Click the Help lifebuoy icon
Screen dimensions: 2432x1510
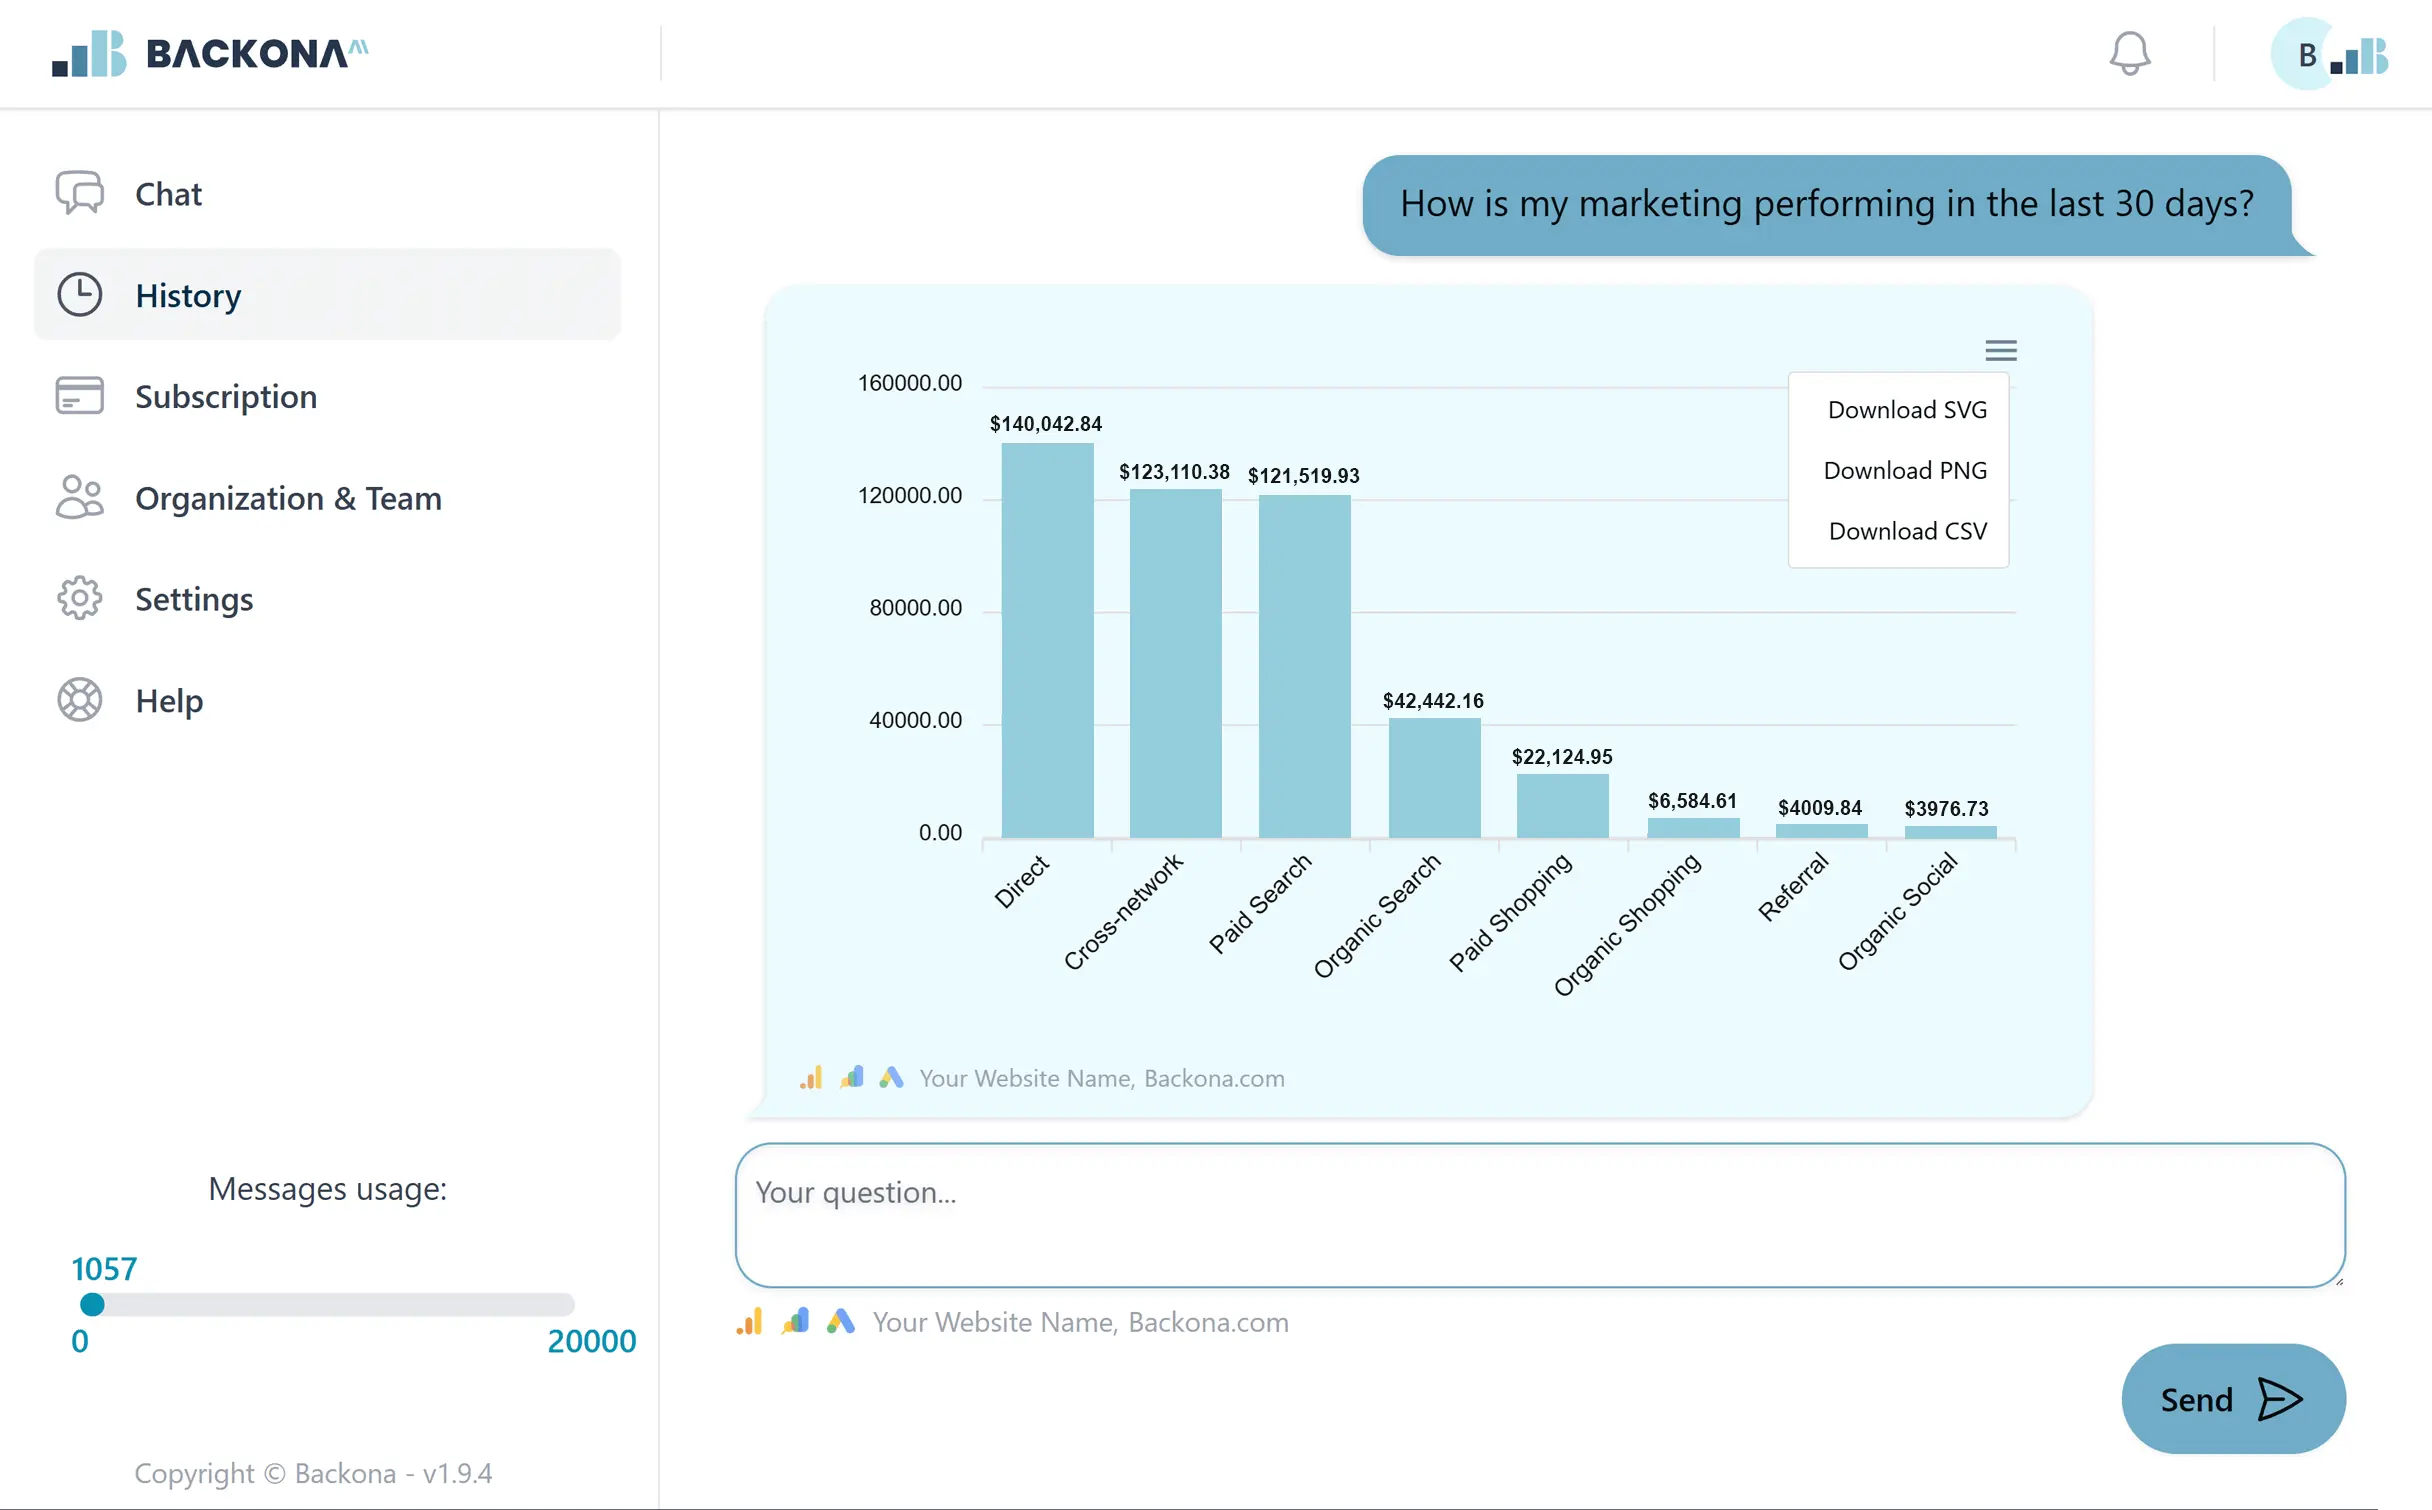coord(79,700)
